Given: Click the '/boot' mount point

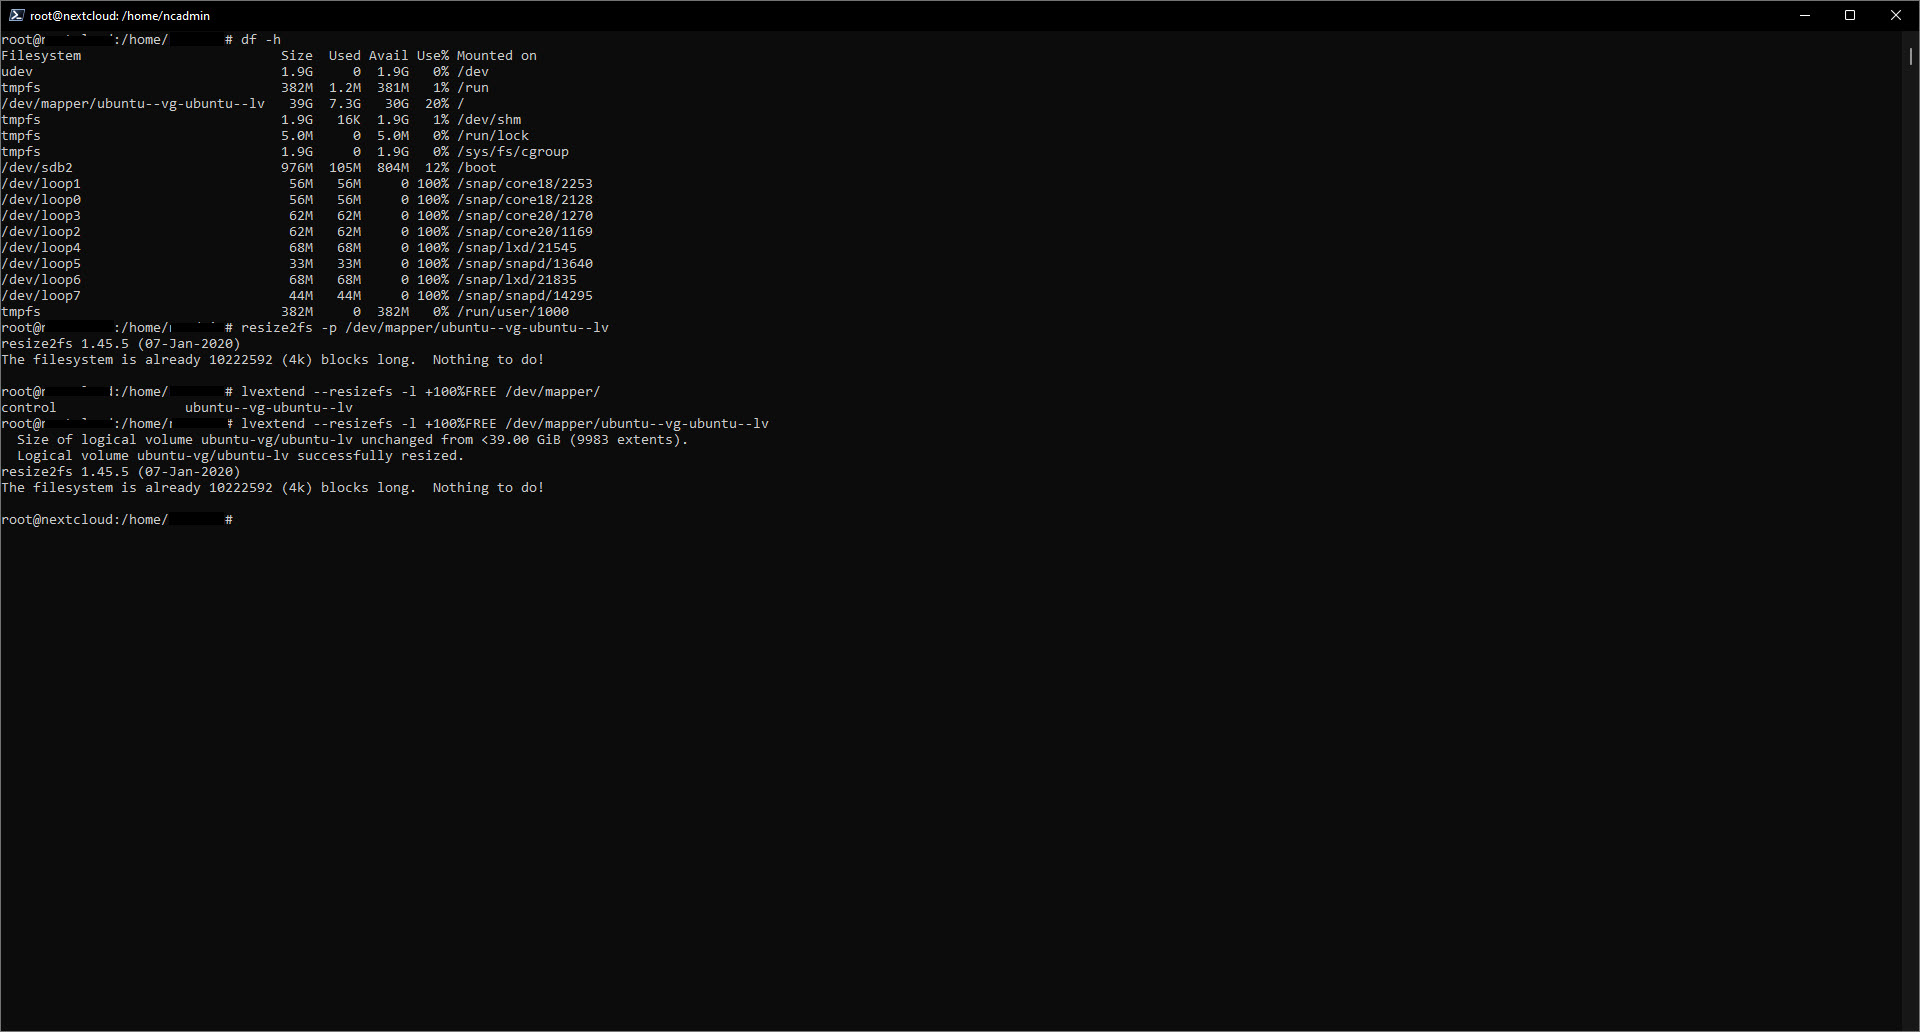Looking at the screenshot, I should coord(477,168).
